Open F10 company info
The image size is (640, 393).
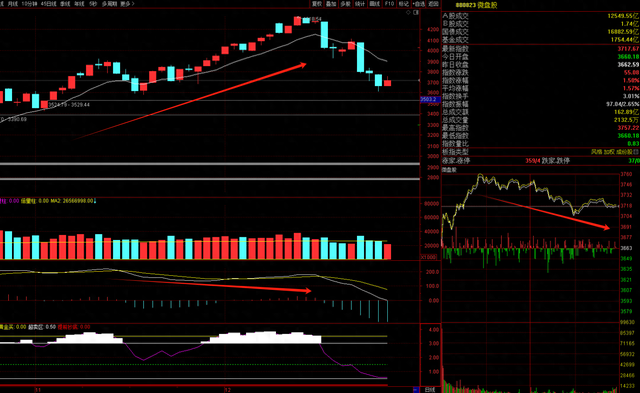pyautogui.click(x=389, y=4)
